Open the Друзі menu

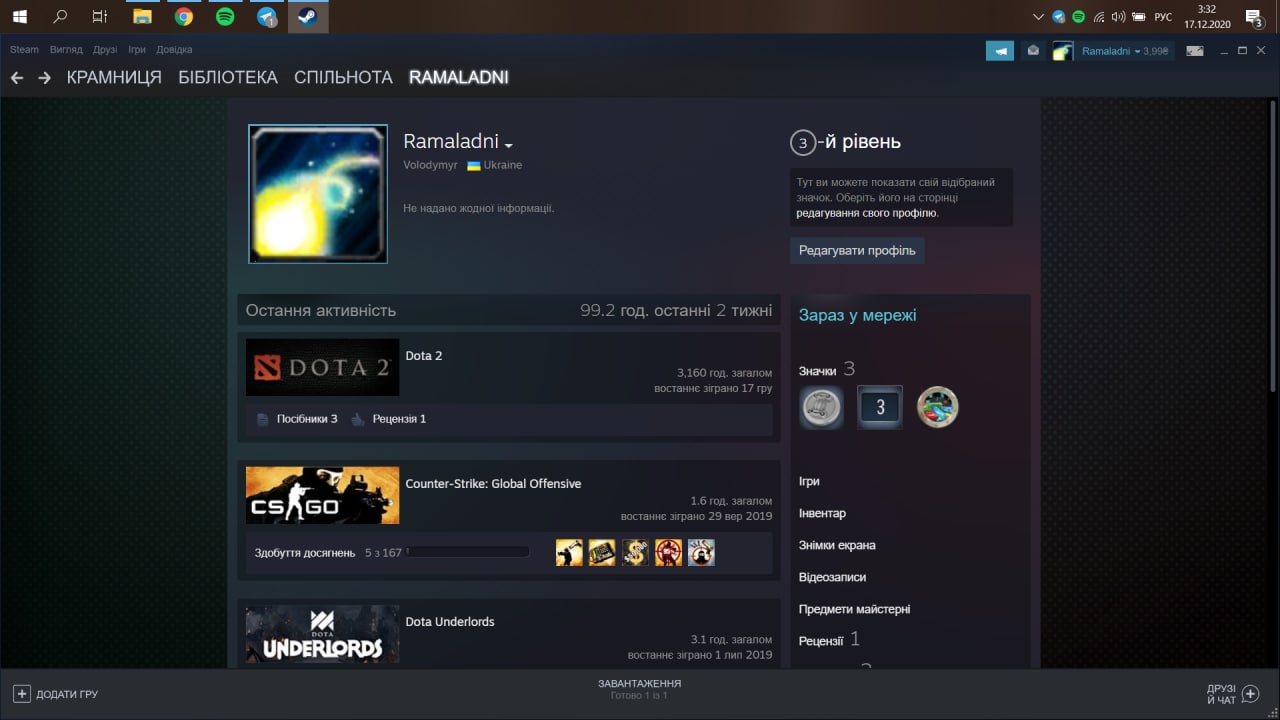click(x=105, y=49)
